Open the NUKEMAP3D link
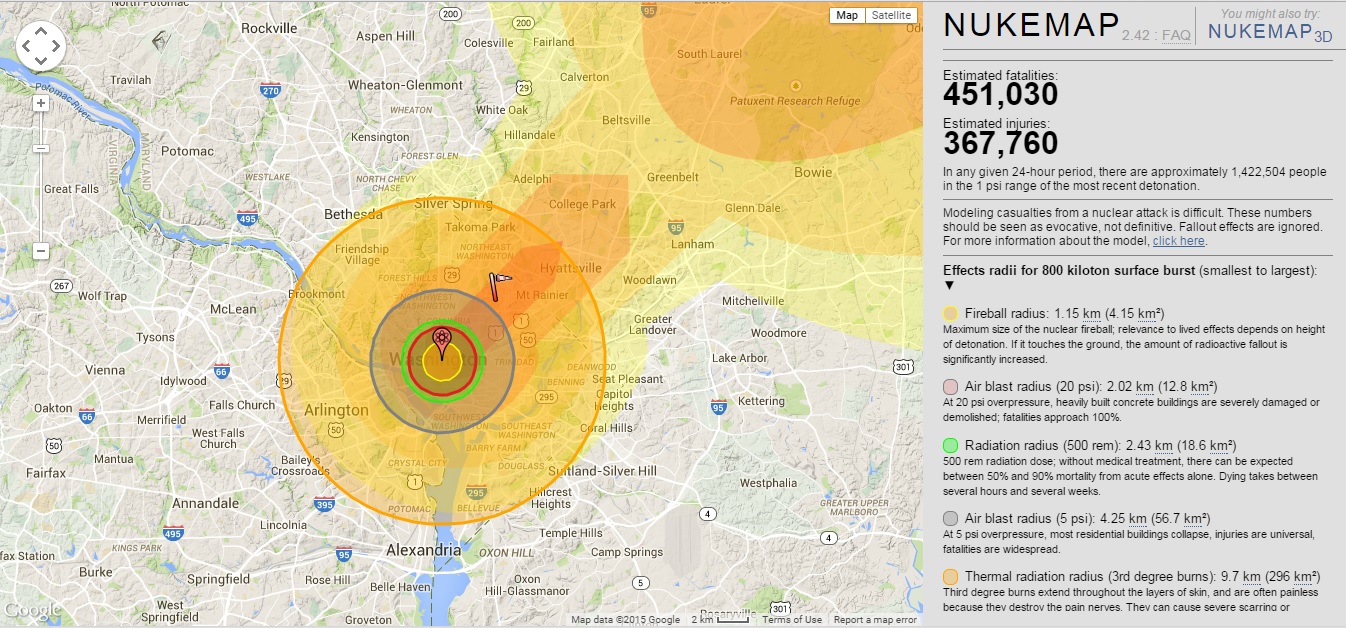This screenshot has width=1346, height=628. 1270,32
